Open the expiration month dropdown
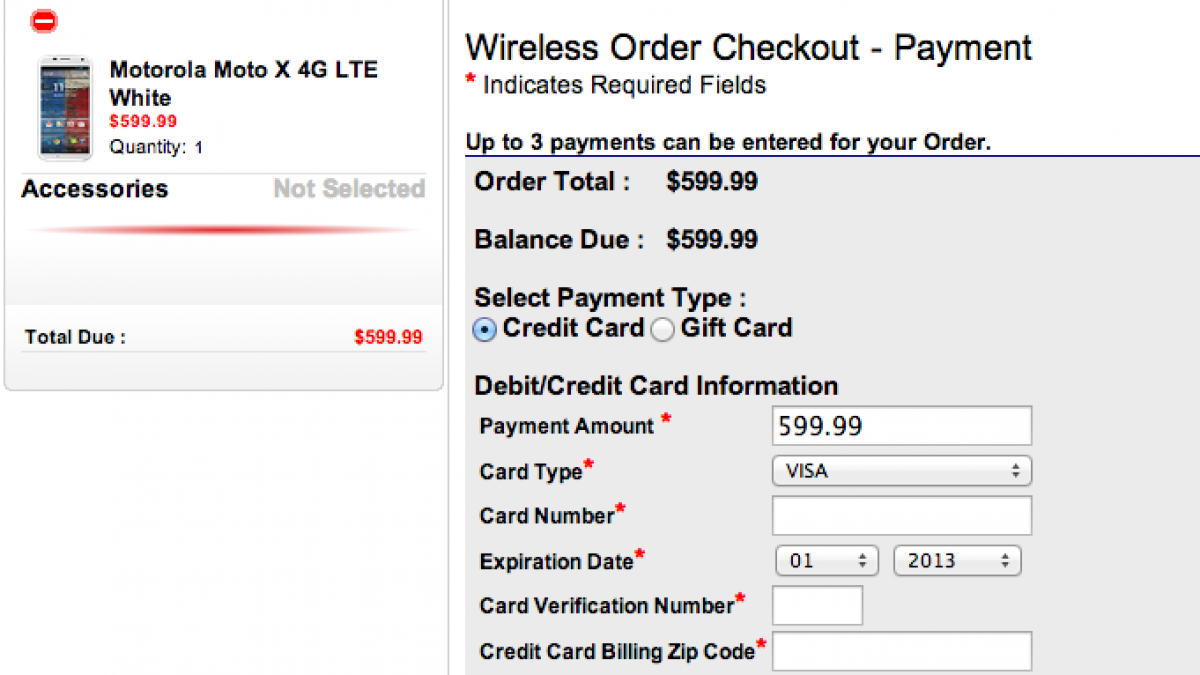This screenshot has width=1200, height=675. click(x=826, y=561)
